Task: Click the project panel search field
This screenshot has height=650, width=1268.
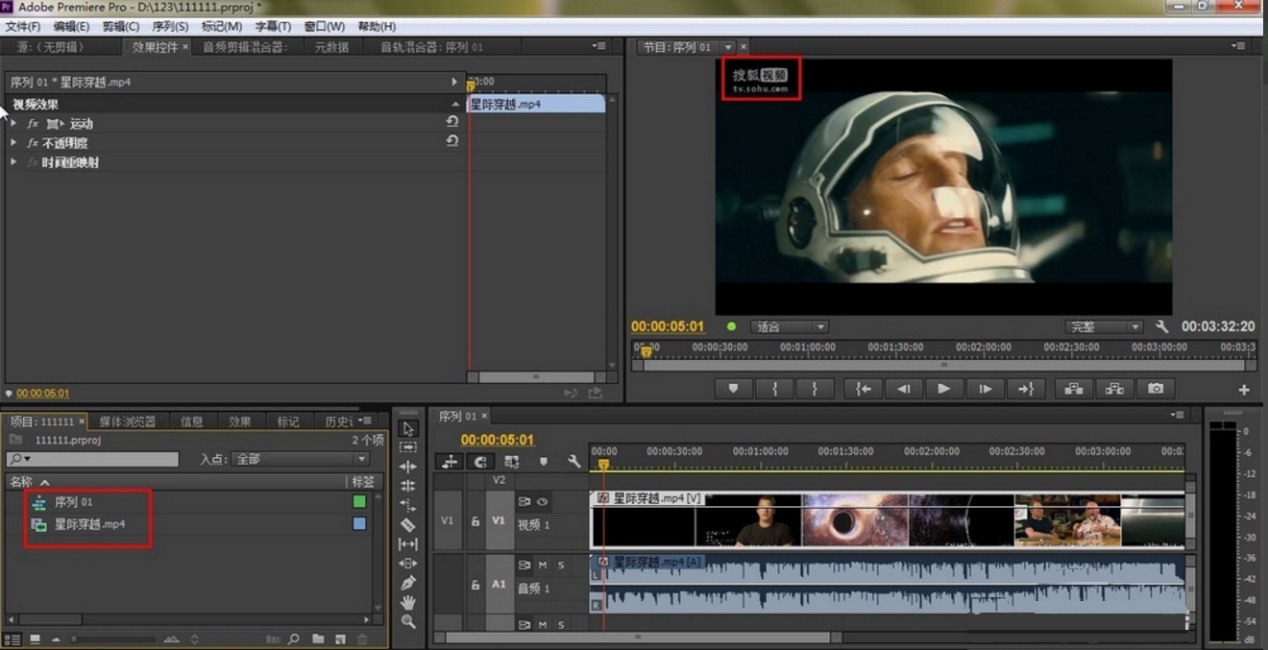Action: [x=93, y=459]
